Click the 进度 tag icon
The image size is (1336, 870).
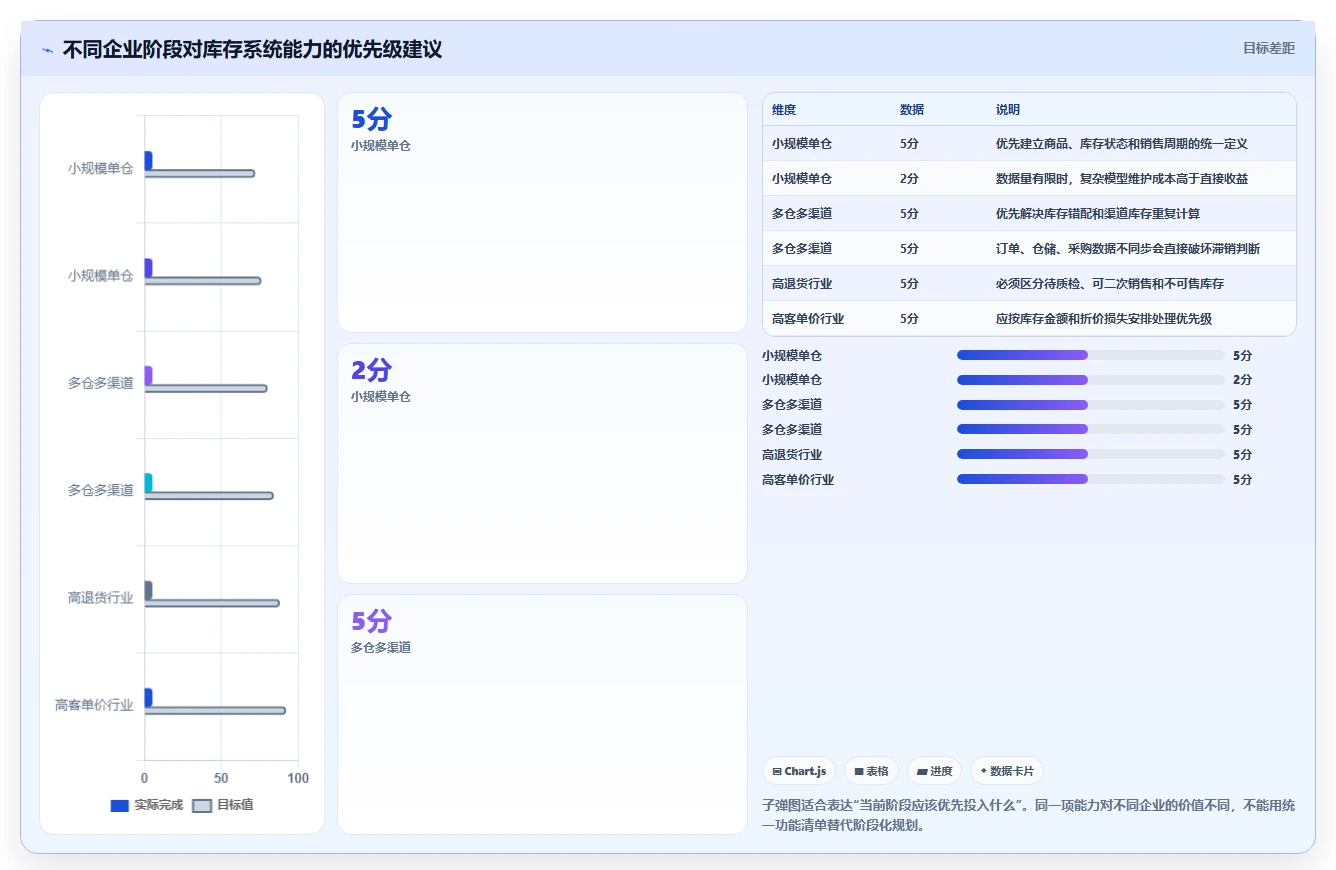click(922, 772)
